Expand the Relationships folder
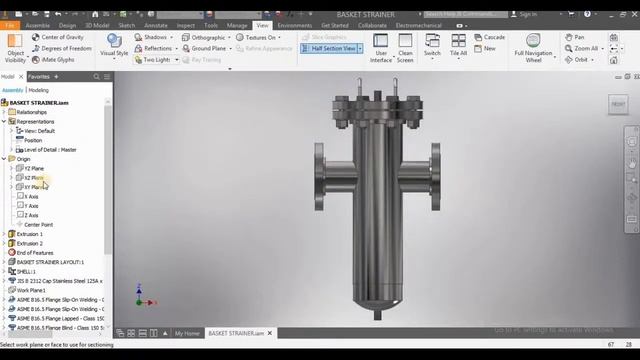 [4, 112]
